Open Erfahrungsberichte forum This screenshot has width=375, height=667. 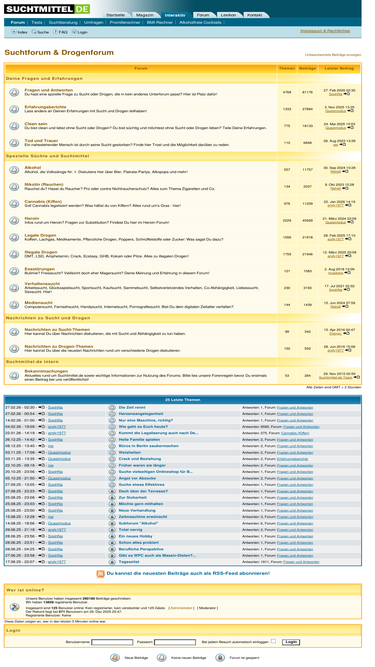click(45, 107)
